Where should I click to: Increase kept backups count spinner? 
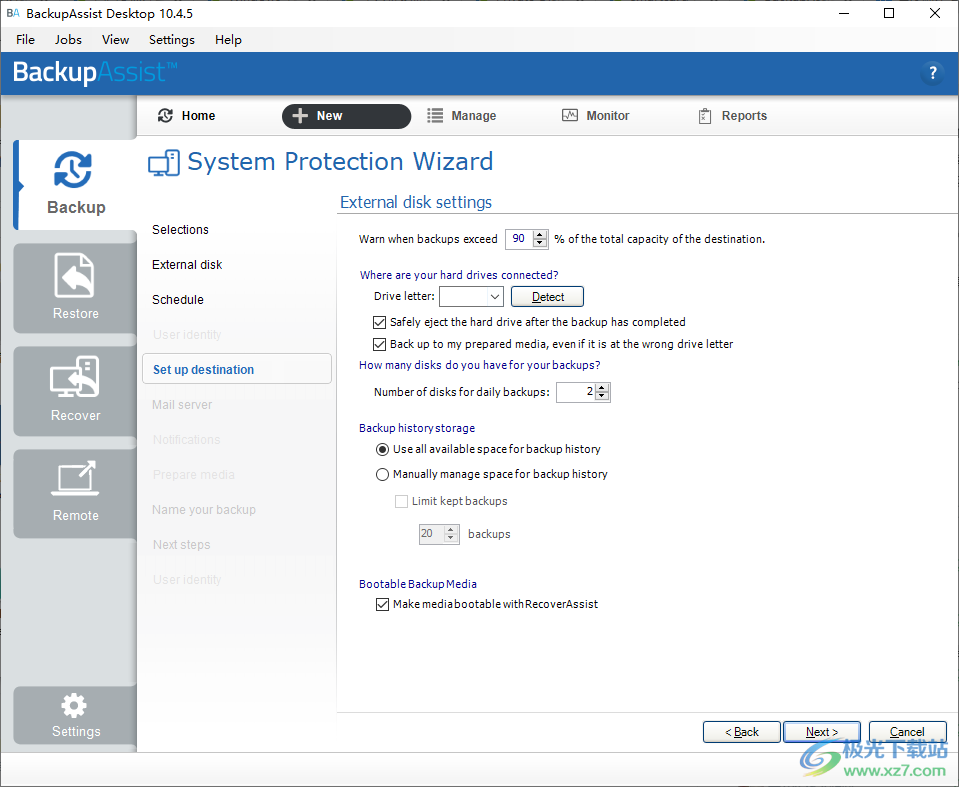[451, 530]
